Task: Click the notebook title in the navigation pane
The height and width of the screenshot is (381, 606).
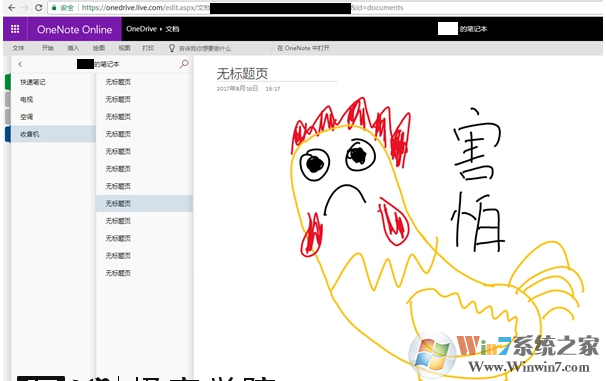Action: click(98, 64)
